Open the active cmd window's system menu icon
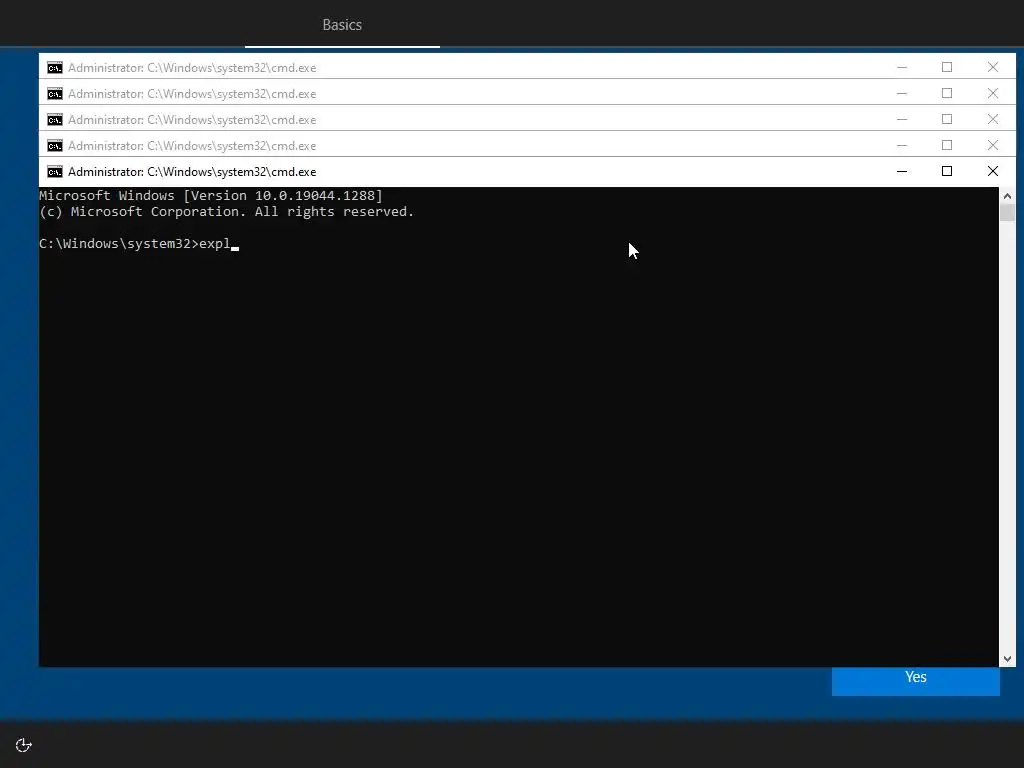 click(55, 172)
